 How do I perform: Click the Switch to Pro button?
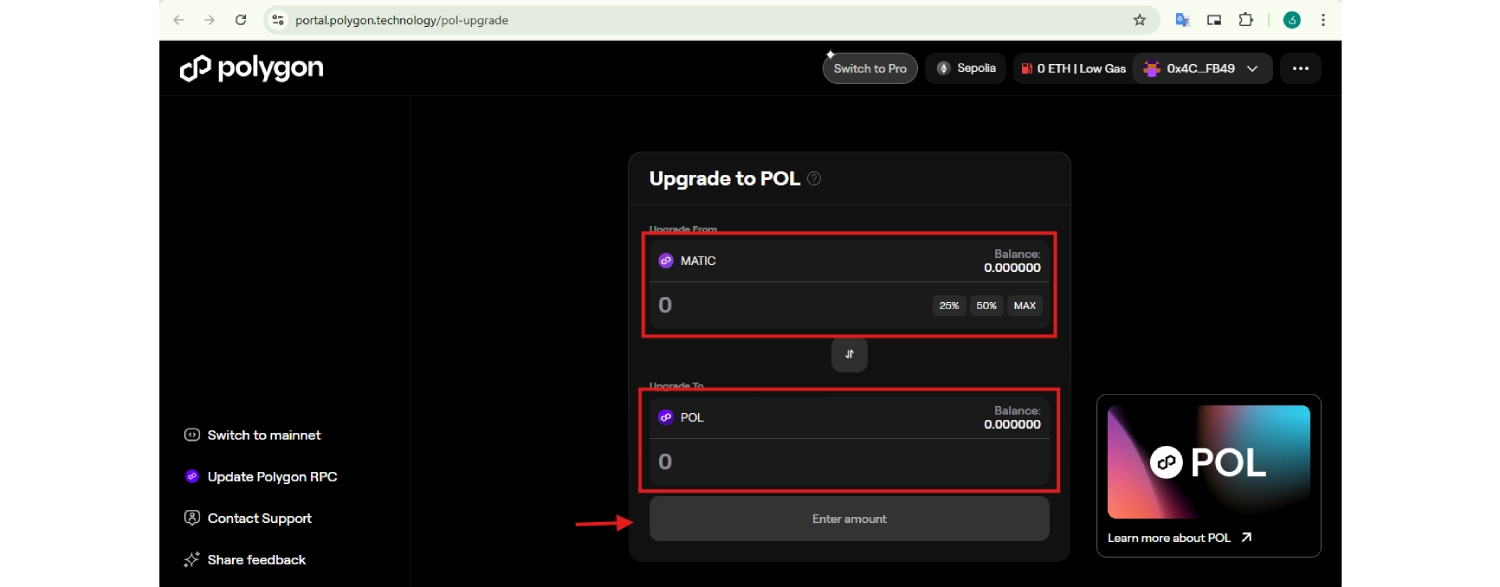pos(870,68)
